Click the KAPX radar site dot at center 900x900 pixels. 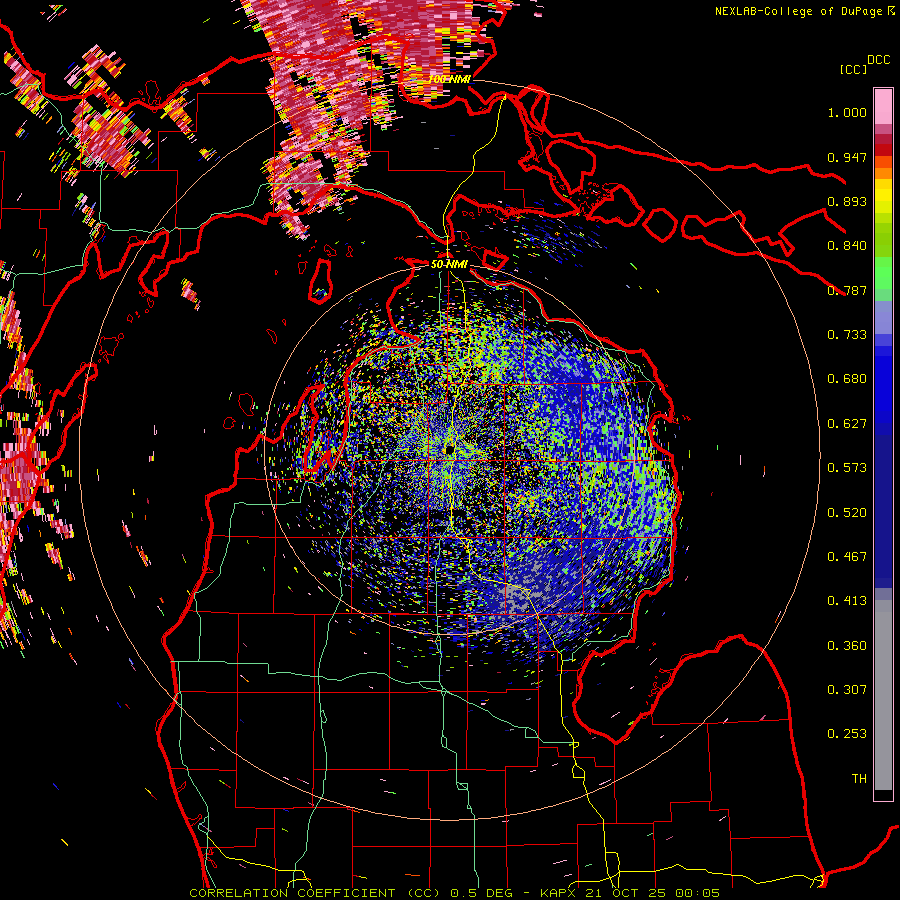tap(449, 449)
